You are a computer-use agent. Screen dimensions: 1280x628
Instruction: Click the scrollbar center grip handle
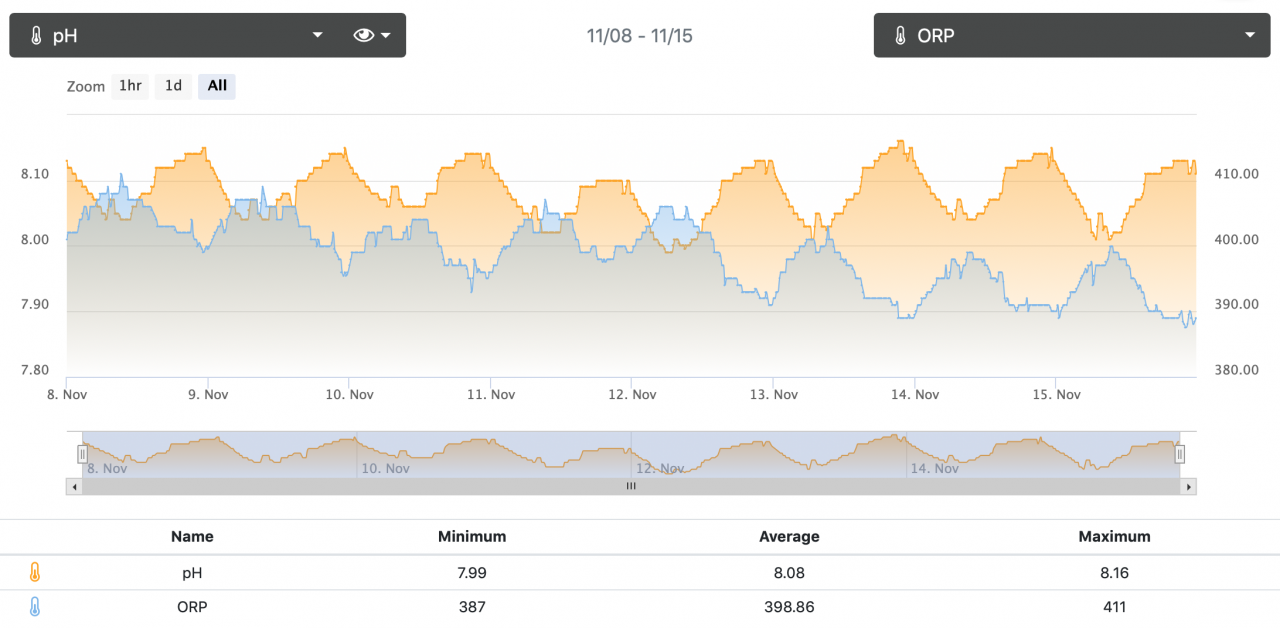click(631, 487)
